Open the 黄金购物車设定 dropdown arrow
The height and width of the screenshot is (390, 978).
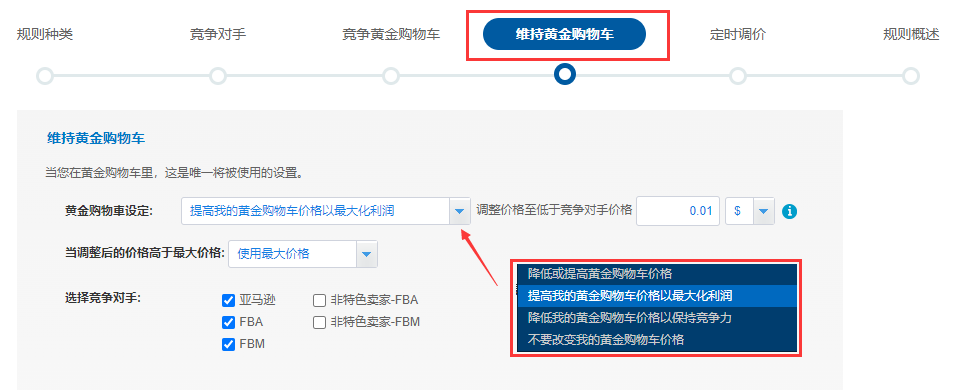[460, 212]
